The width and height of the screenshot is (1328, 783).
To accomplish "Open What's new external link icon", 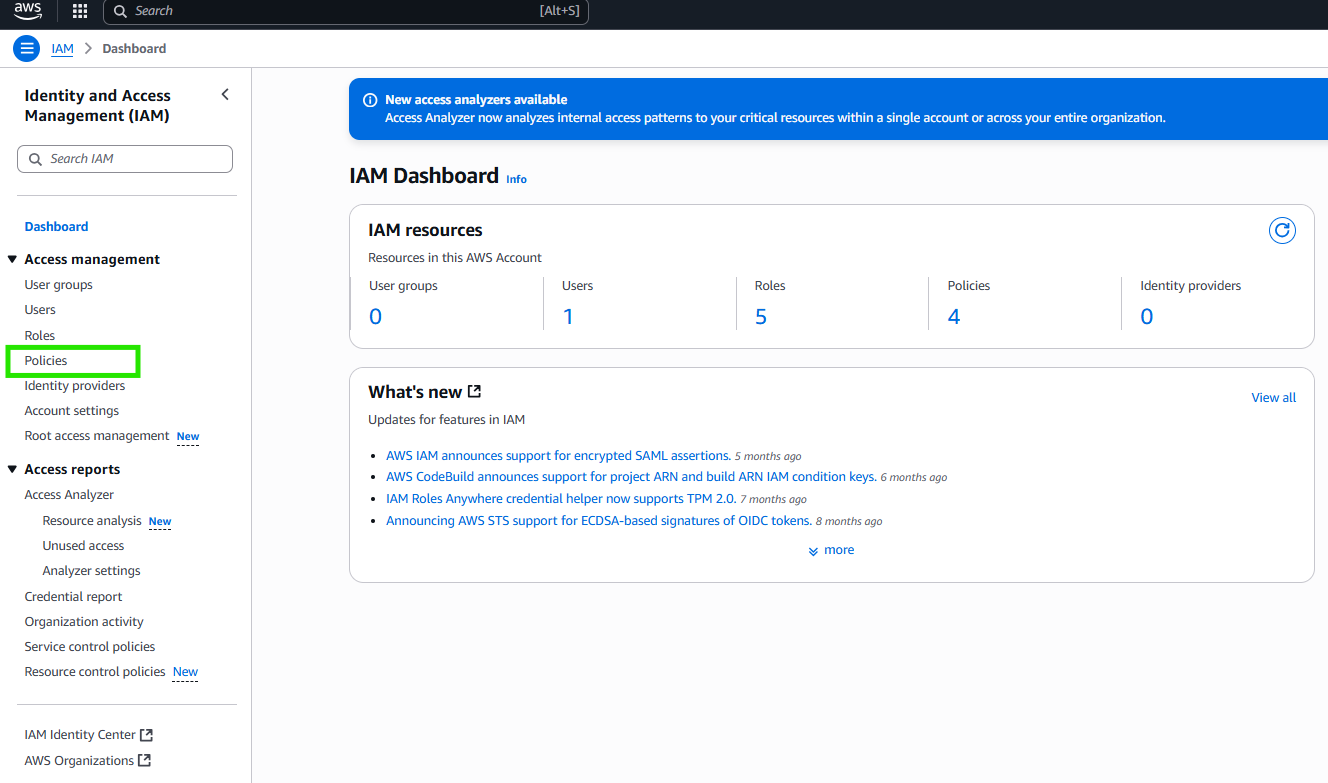I will point(475,391).
